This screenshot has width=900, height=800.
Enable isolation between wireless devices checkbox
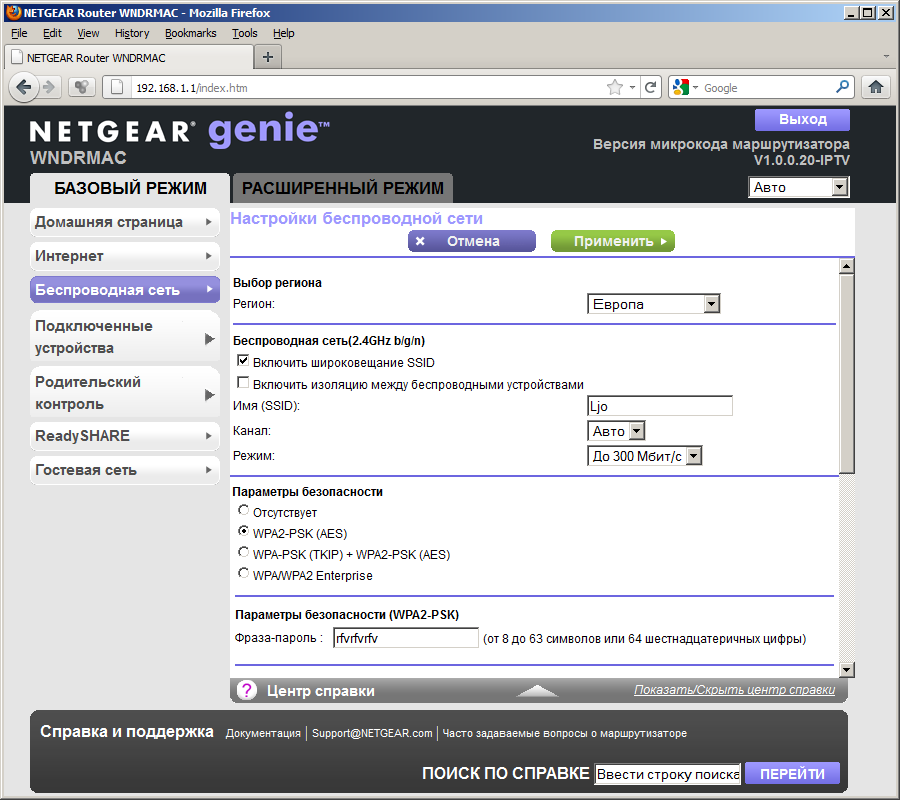[x=243, y=383]
